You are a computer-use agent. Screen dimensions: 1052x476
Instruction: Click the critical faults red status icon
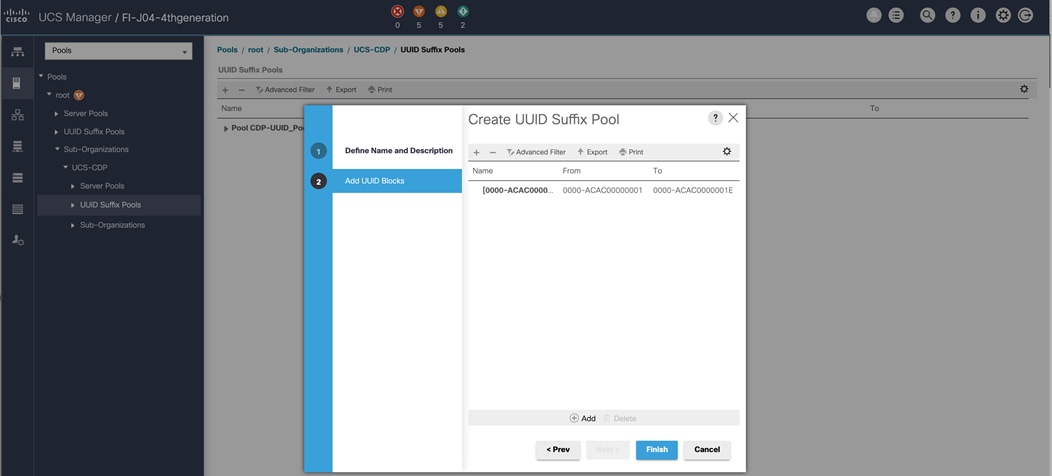(397, 11)
